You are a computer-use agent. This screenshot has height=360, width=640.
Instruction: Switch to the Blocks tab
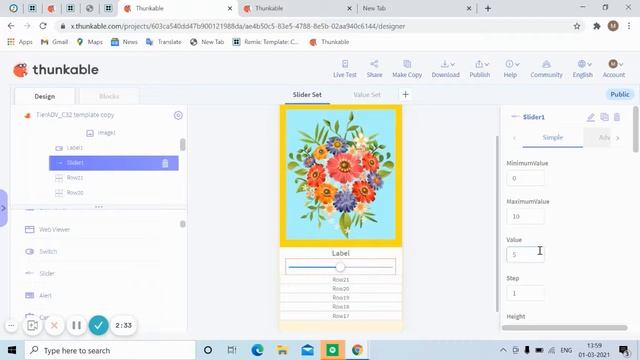point(109,96)
